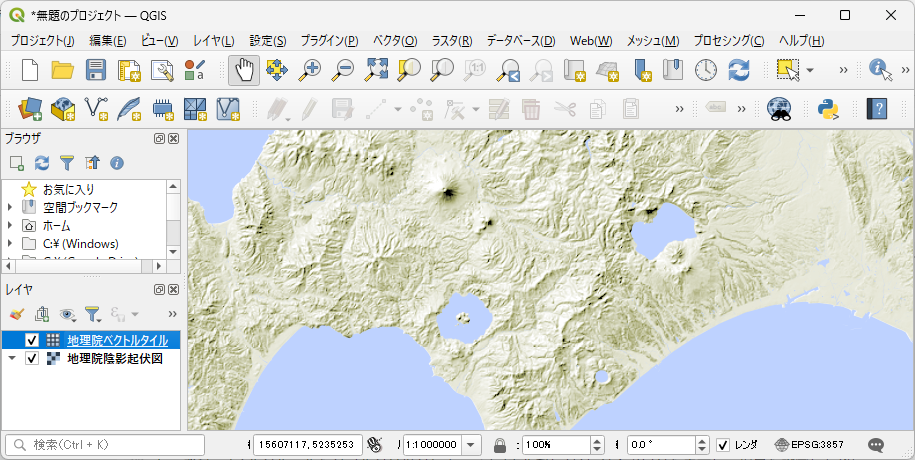
Task: Select the Identify Features tool
Action: (880, 70)
